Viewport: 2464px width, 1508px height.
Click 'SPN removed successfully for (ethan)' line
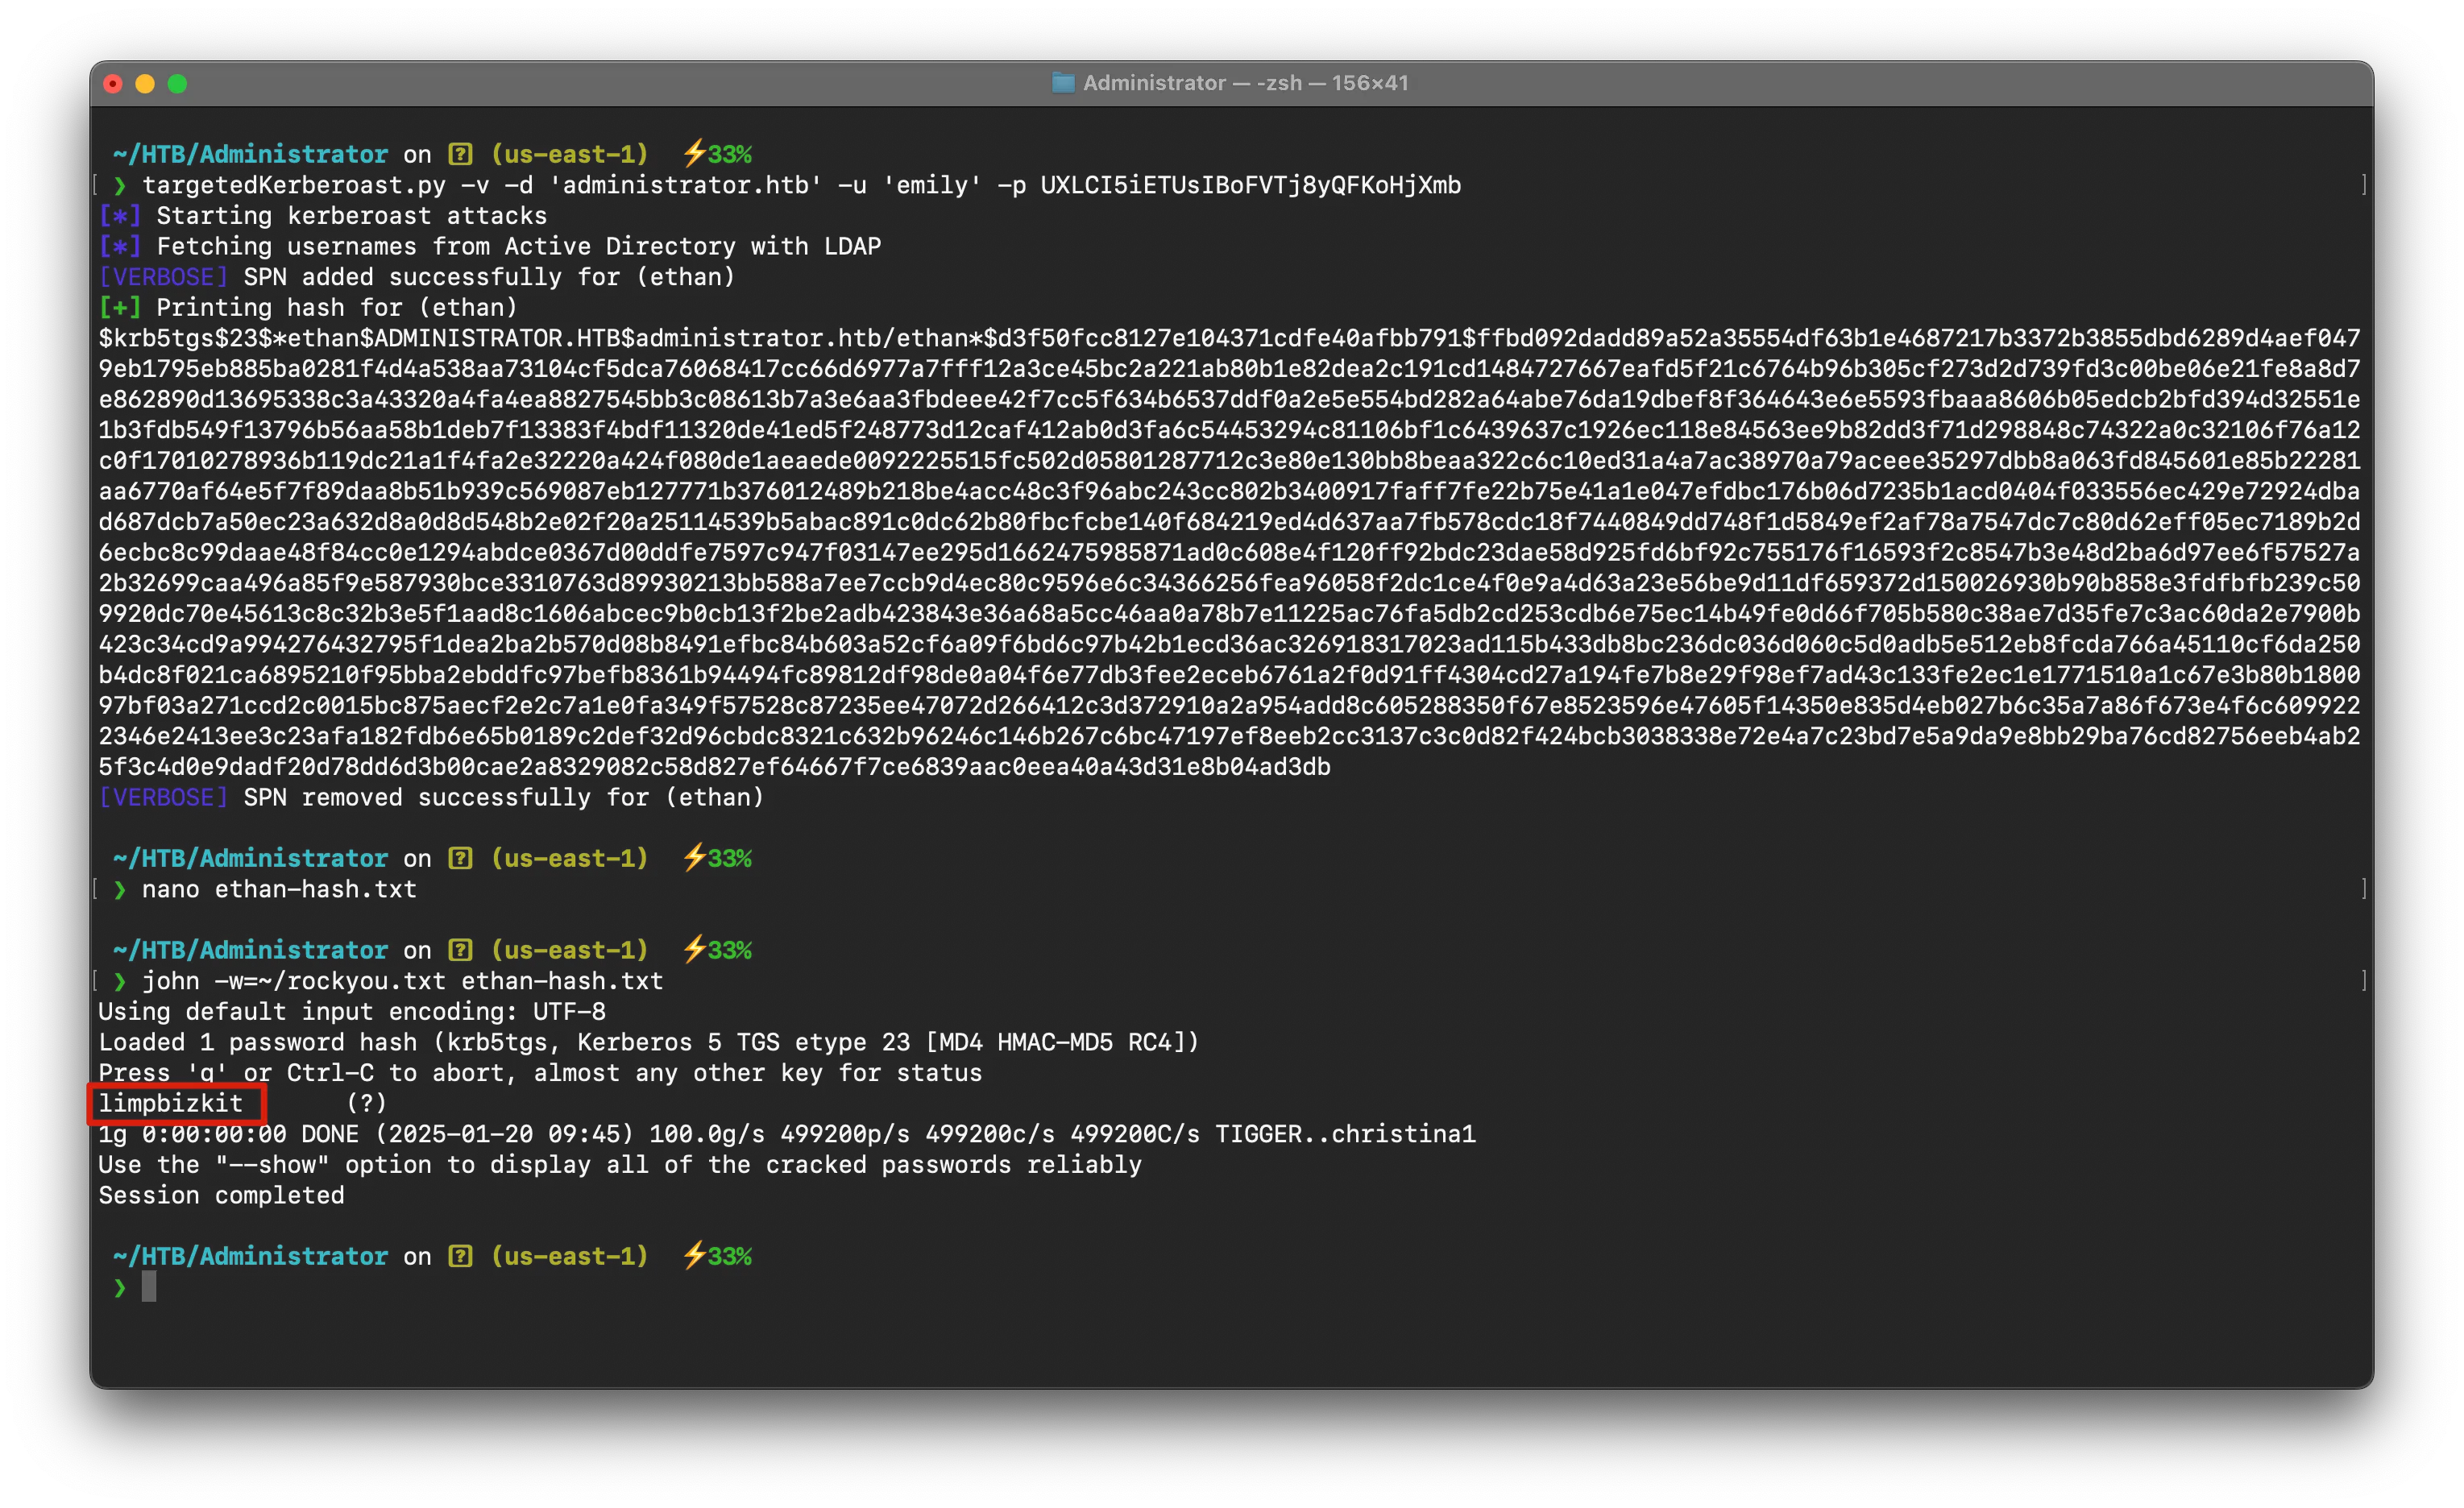504,797
